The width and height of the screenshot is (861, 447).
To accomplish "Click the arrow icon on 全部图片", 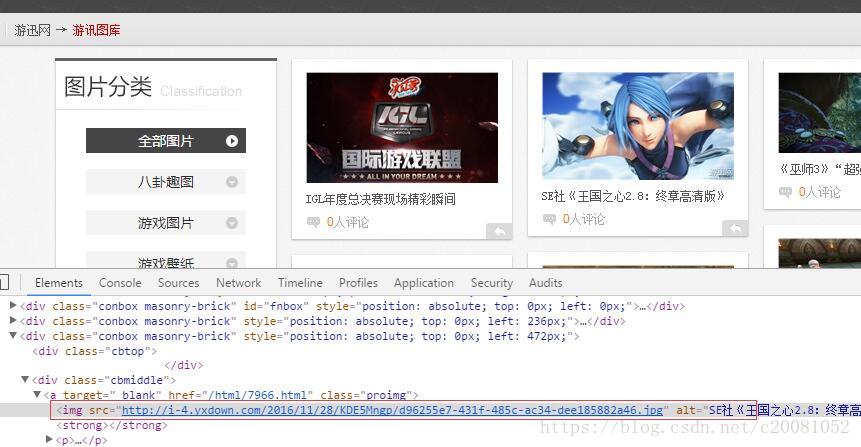I will (x=232, y=141).
